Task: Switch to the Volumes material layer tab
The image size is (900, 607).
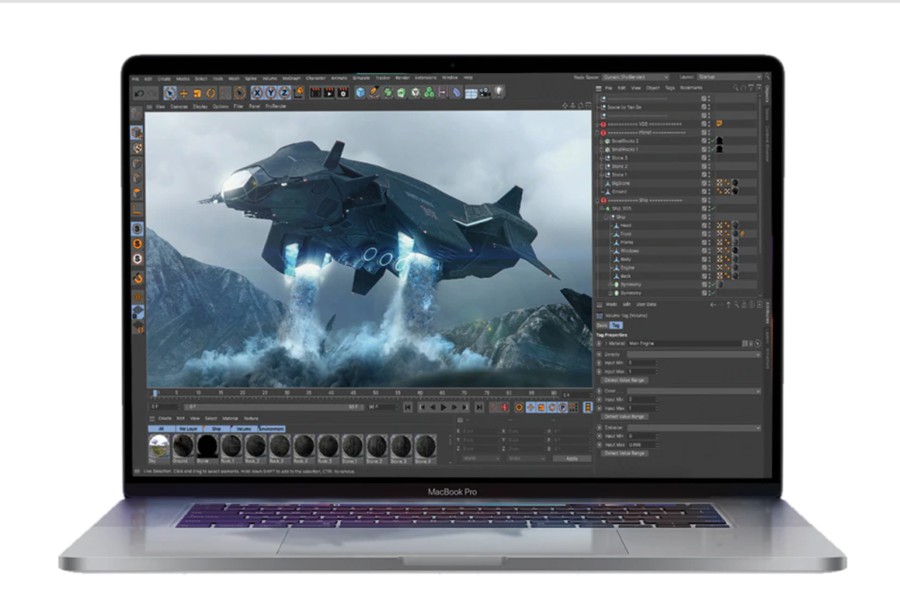Action: [243, 429]
